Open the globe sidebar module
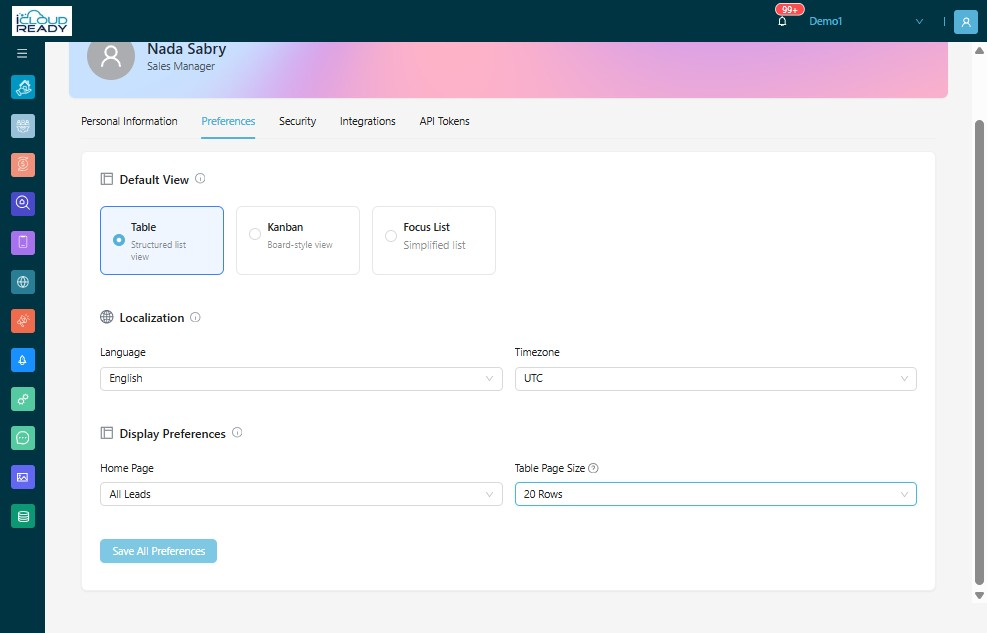Viewport: 987px width, 633px height. point(23,282)
